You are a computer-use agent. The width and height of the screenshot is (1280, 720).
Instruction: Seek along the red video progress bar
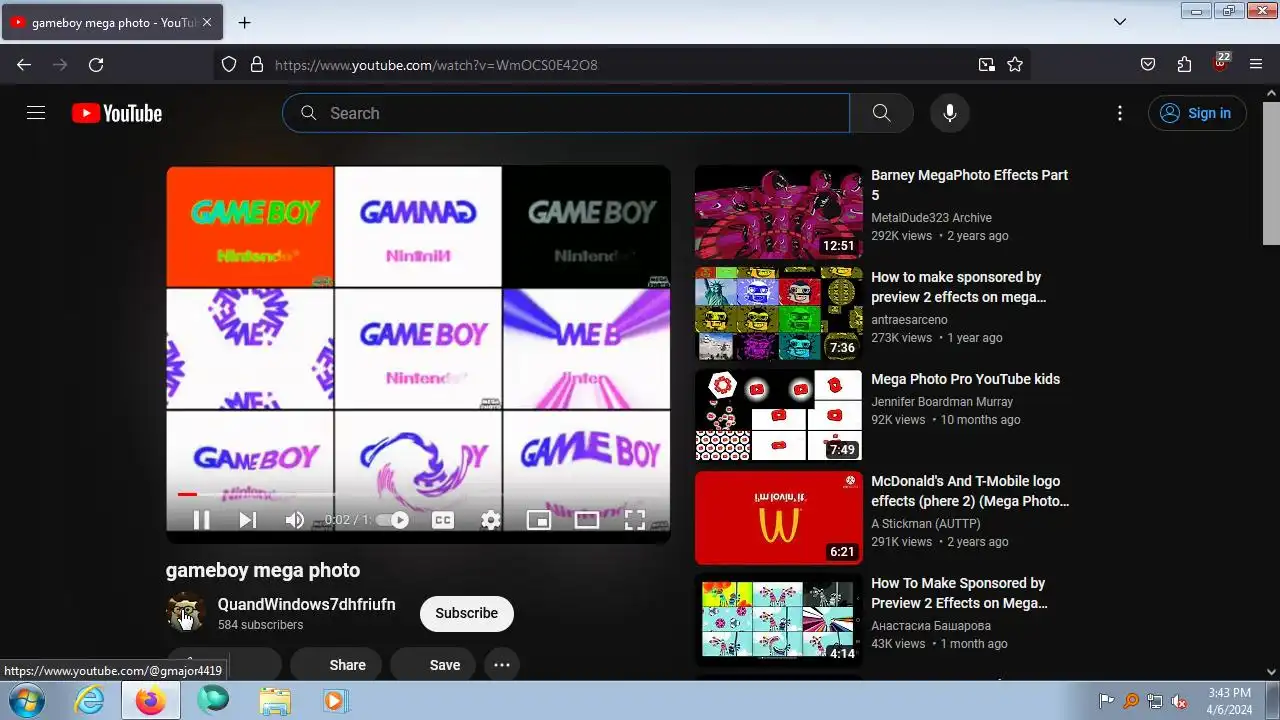418,494
